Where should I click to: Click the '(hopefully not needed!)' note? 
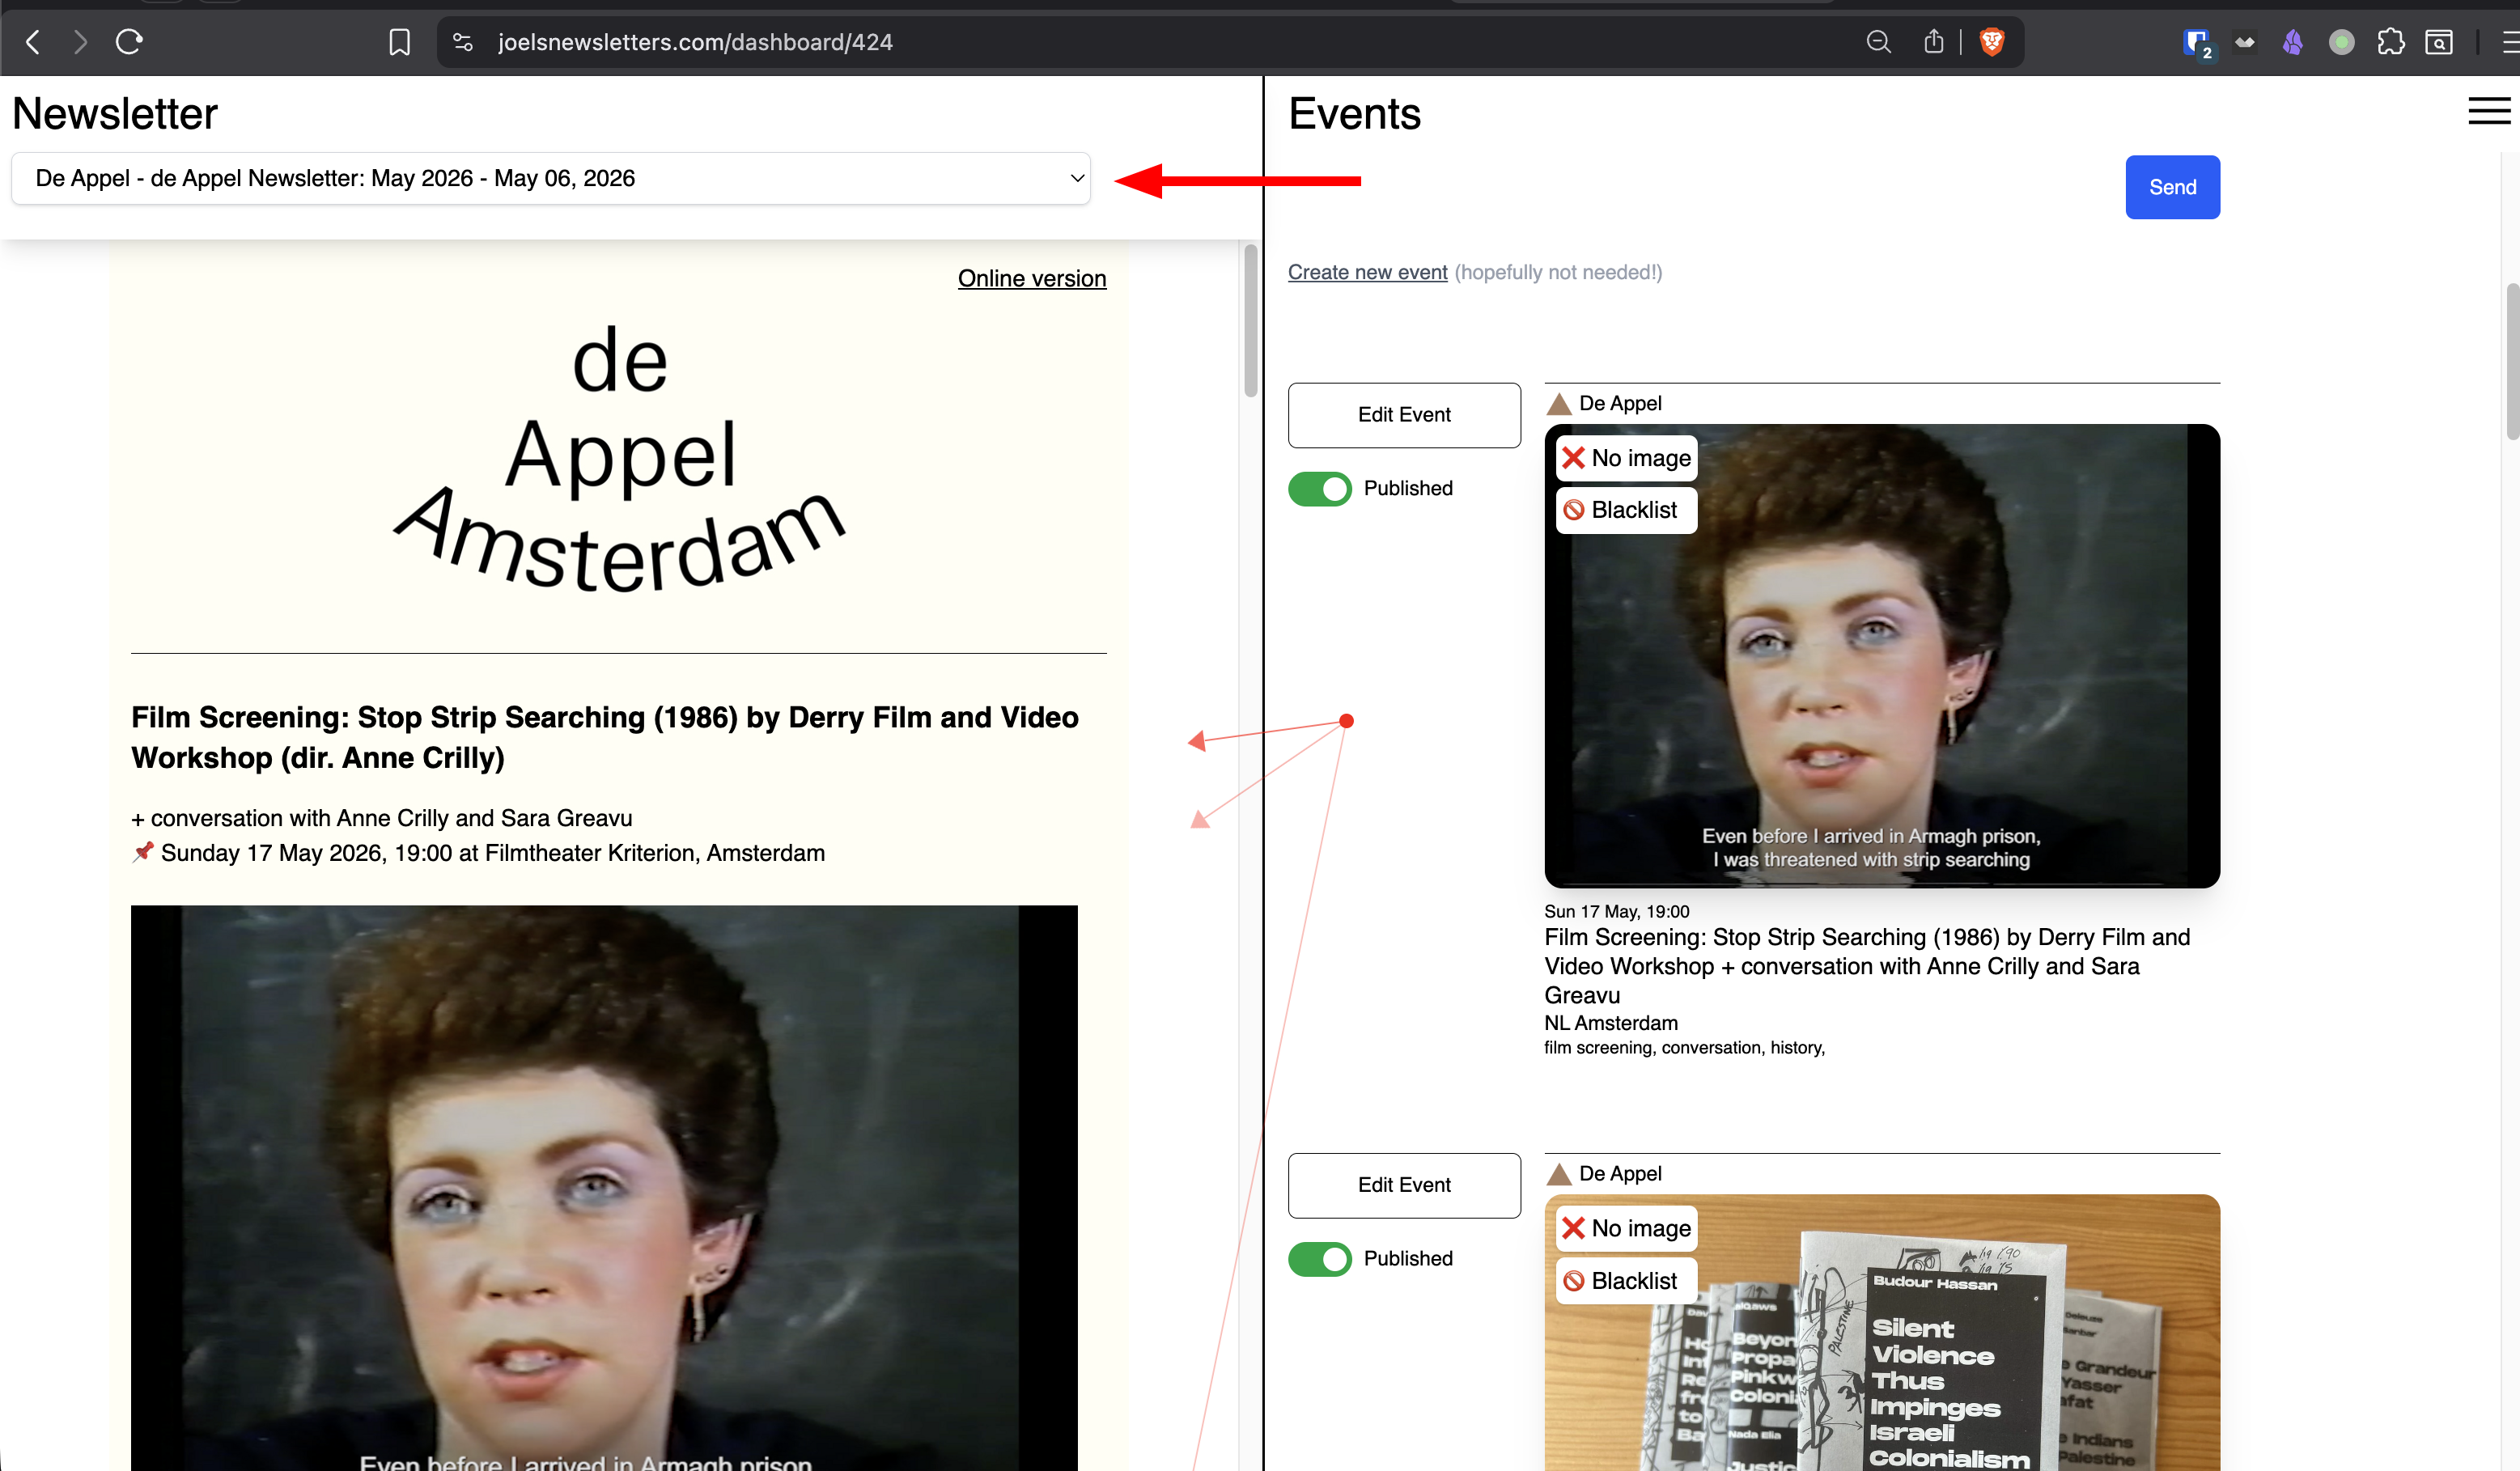[x=1558, y=272]
